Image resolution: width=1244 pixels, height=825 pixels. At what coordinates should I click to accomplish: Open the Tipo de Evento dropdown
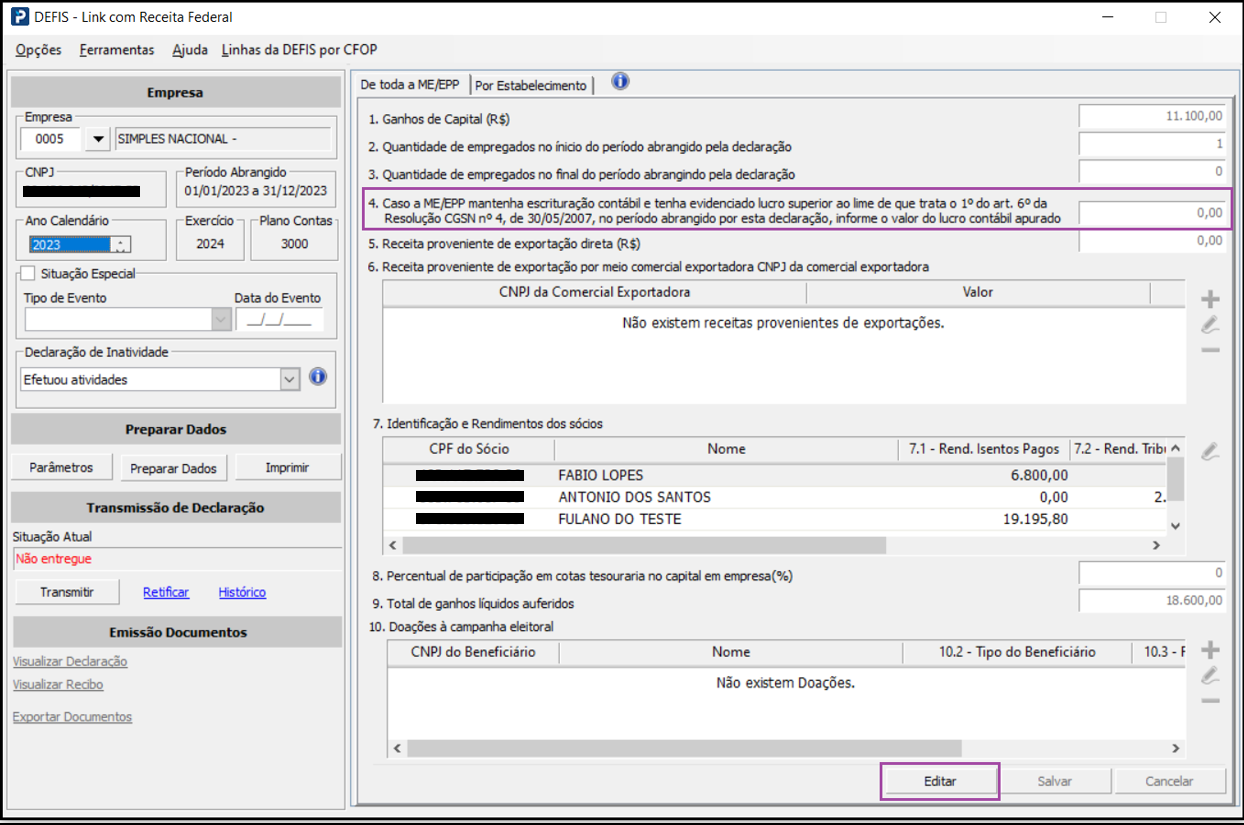point(220,319)
